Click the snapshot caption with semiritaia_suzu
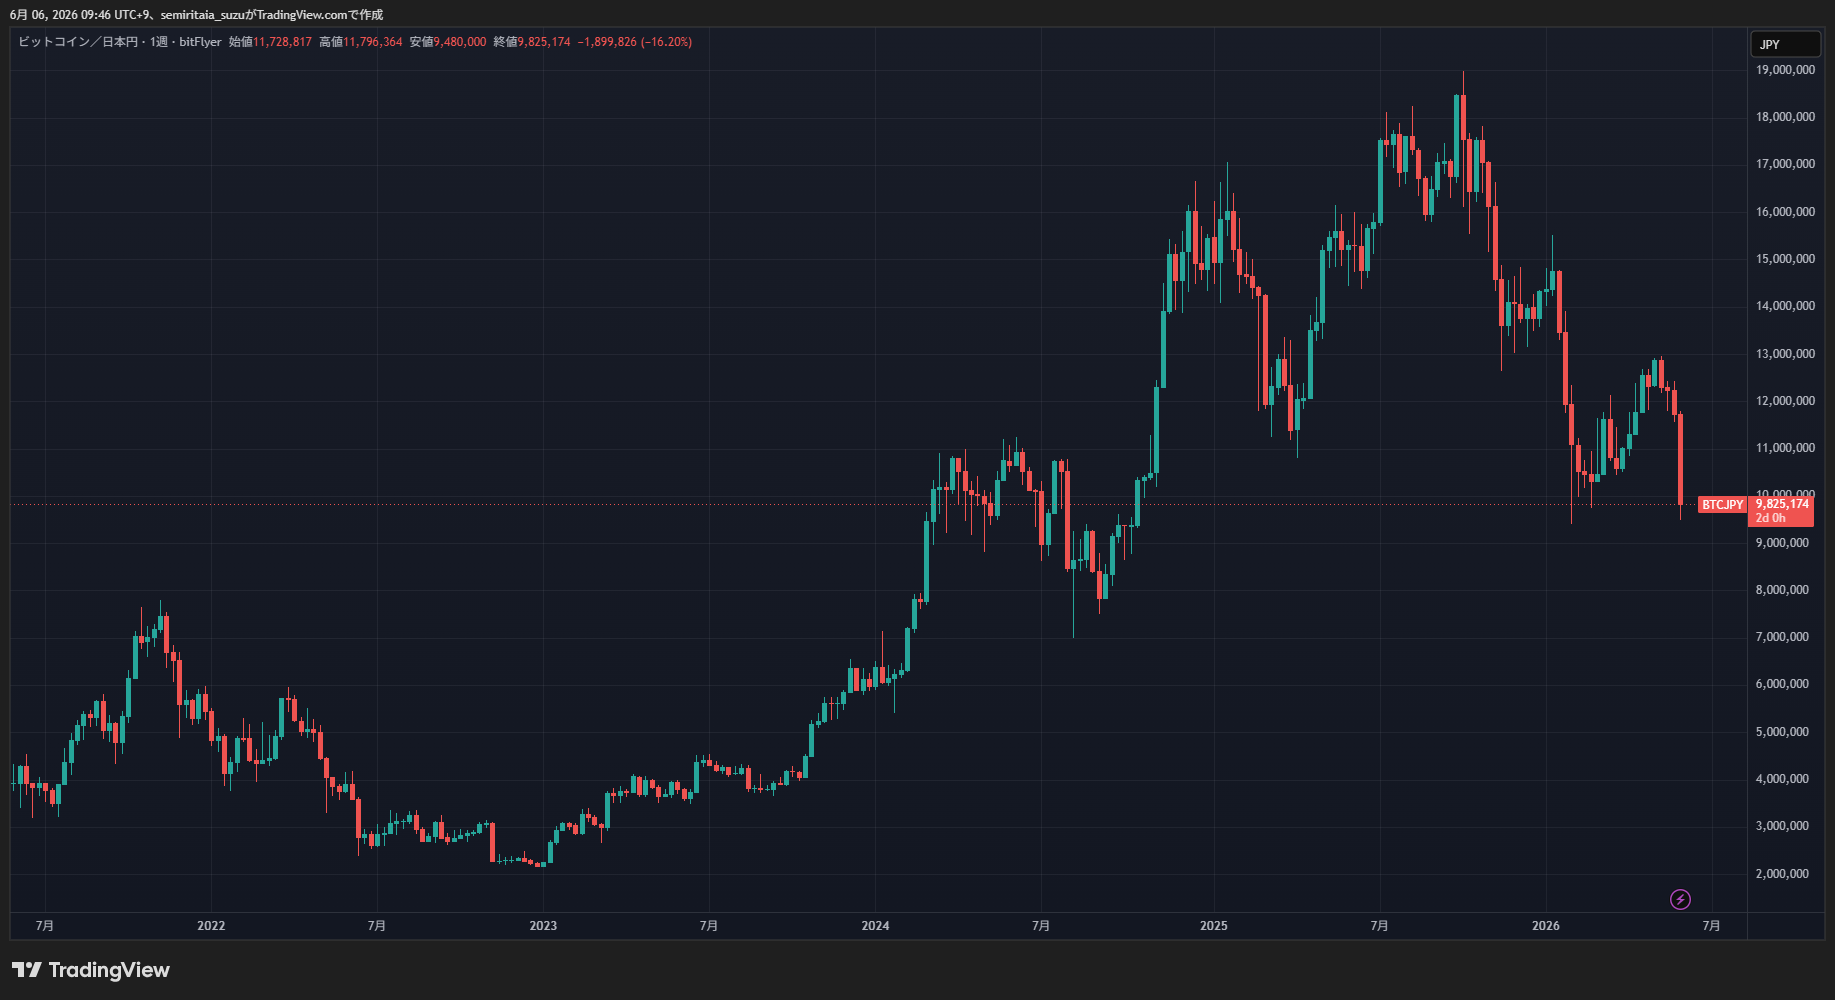This screenshot has width=1835, height=1000. [196, 15]
